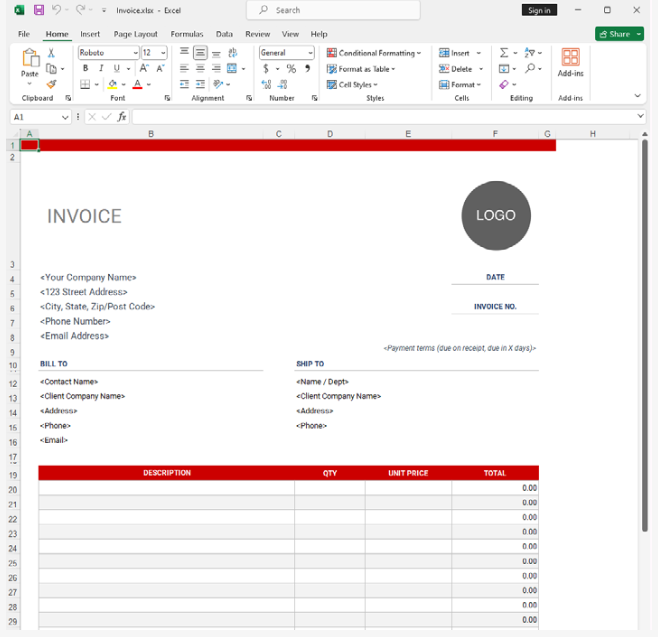This screenshot has width=658, height=637.
Task: Toggle Wrap Text in Alignment group
Action: tap(233, 53)
